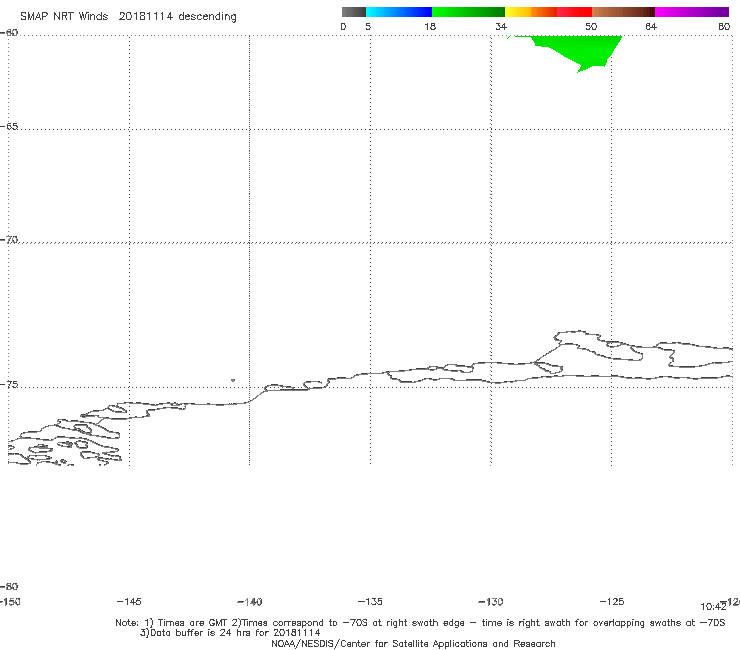The image size is (740, 650).
Task: Click the longitude label "-150"
Action: pyautogui.click(x=10, y=601)
